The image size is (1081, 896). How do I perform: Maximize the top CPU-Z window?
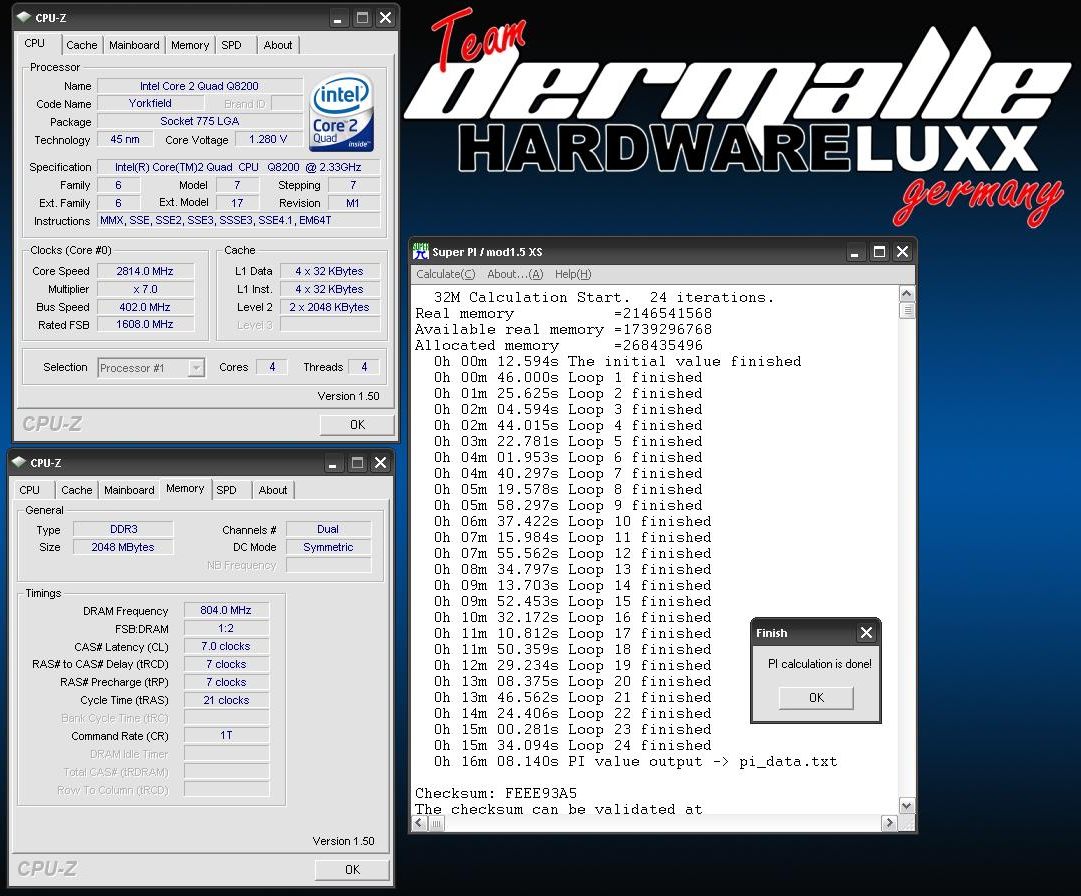(x=362, y=18)
